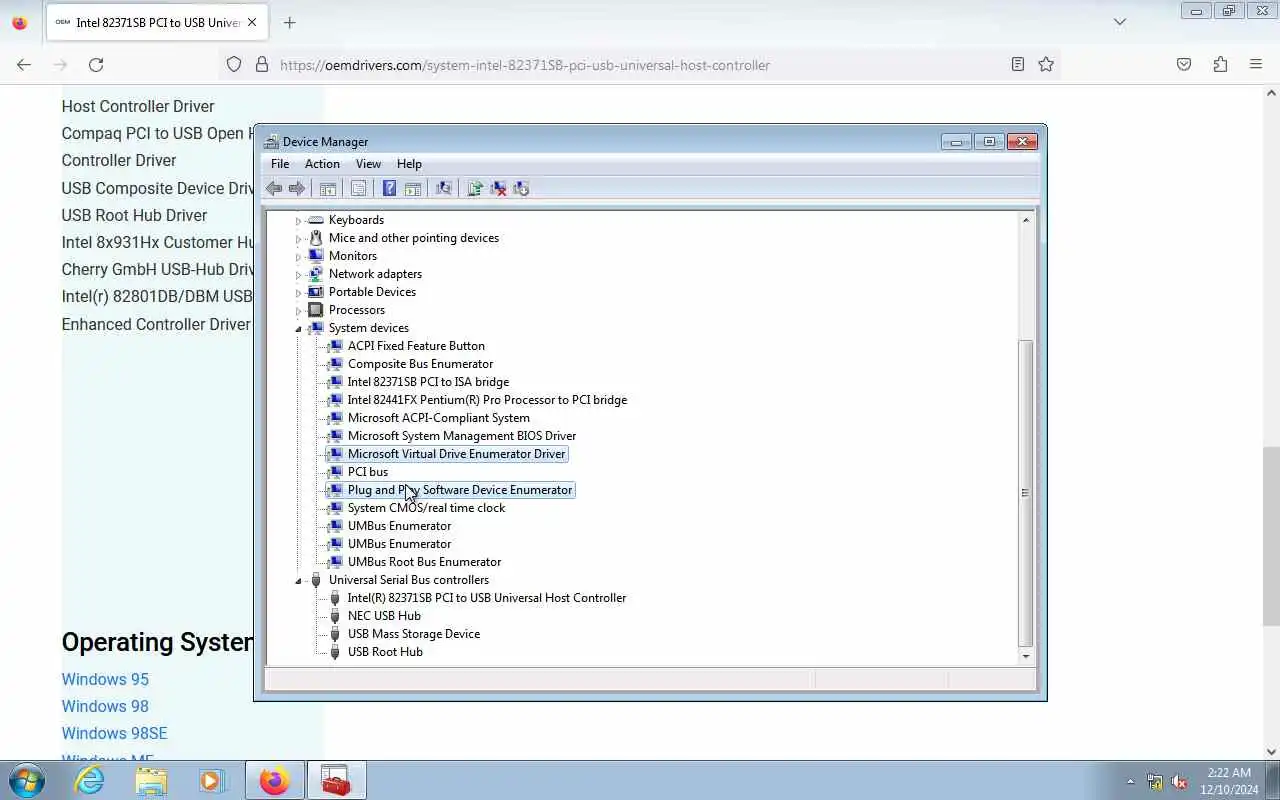Select USB Root Hub device

pyautogui.click(x=385, y=652)
